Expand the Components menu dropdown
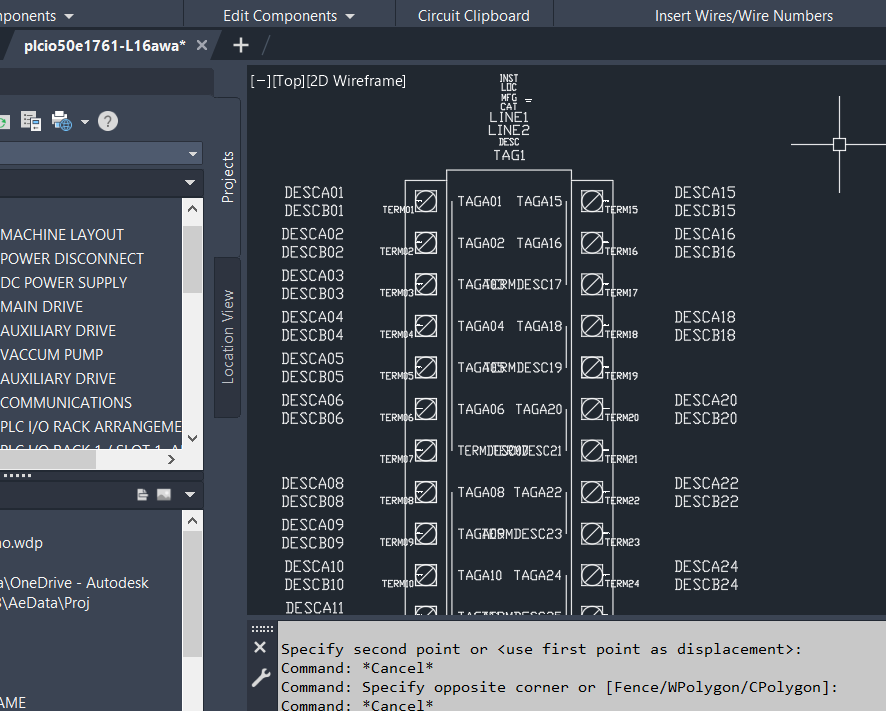Image resolution: width=886 pixels, height=711 pixels. 67,15
